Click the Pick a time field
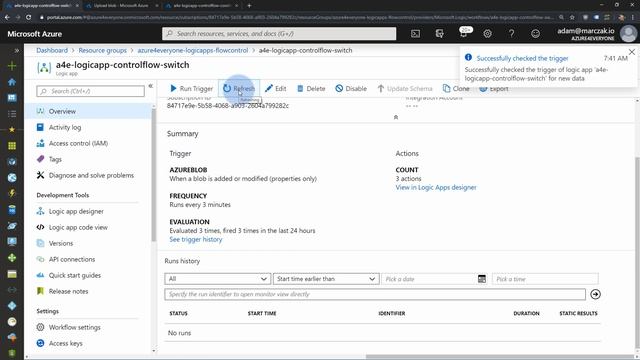Viewport: 640px width, 360px height. 545,279
